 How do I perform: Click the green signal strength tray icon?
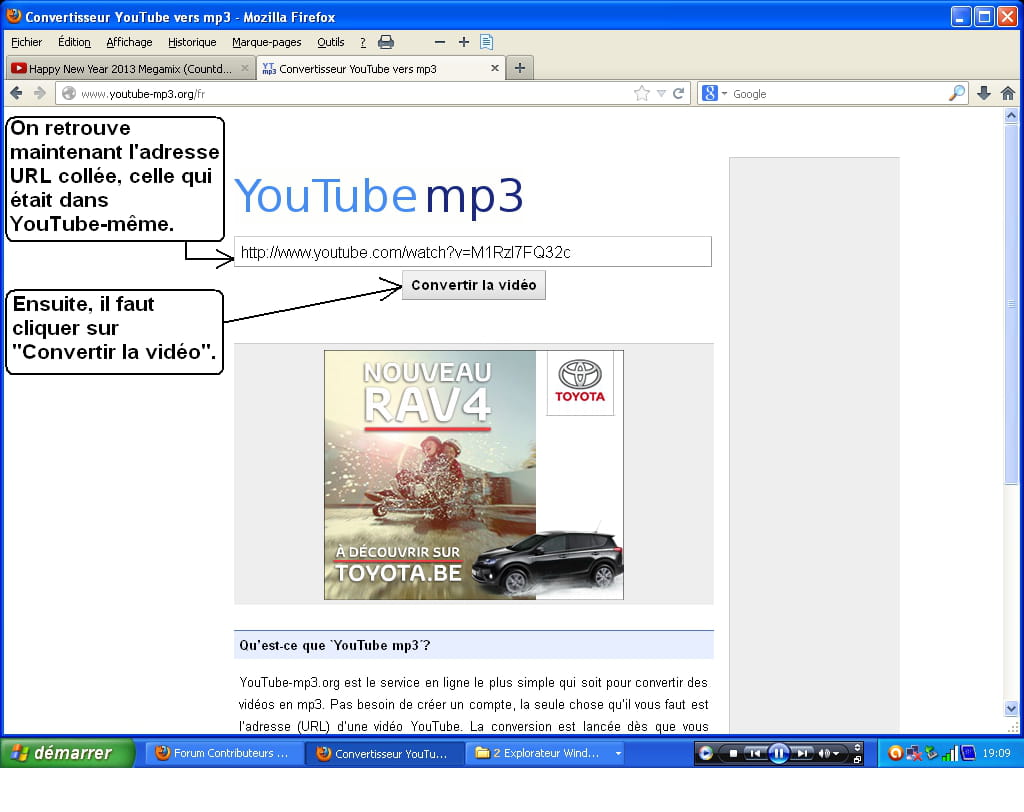pyautogui.click(x=950, y=753)
